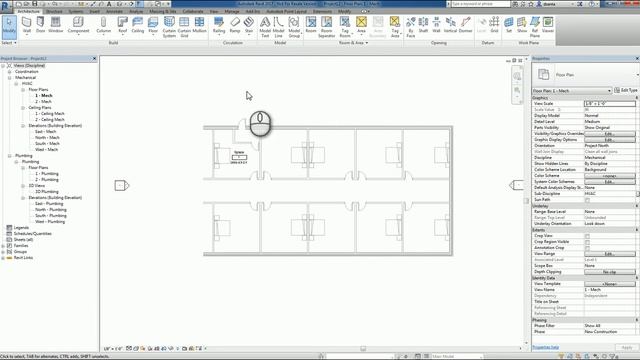Click Edit for Visibility/Graphics Overrides
The image size is (640, 360).
(609, 134)
